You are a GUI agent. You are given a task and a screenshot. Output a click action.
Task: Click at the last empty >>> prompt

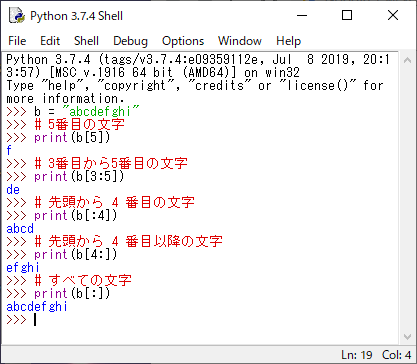pos(35,320)
